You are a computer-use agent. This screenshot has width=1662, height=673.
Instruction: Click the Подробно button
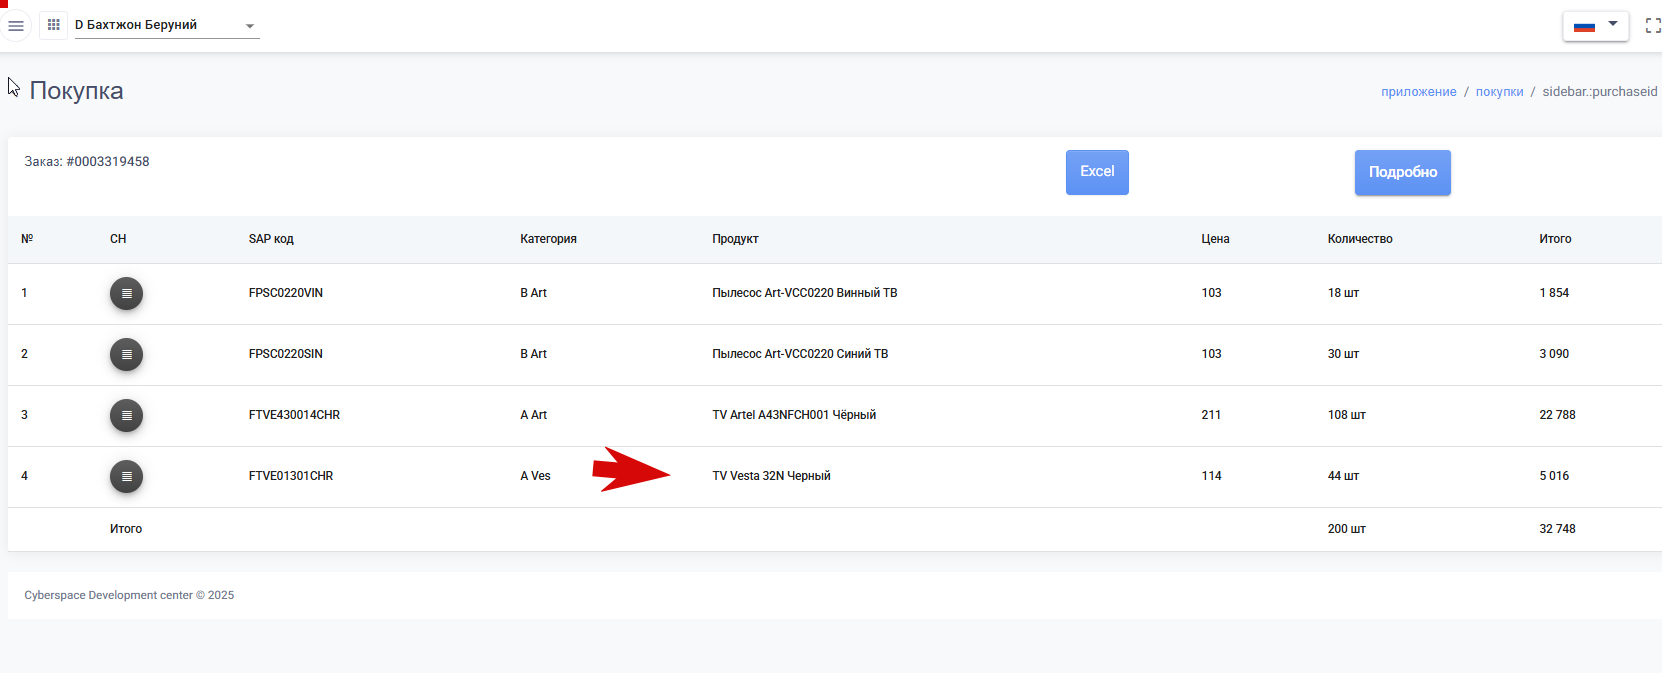[x=1402, y=172]
